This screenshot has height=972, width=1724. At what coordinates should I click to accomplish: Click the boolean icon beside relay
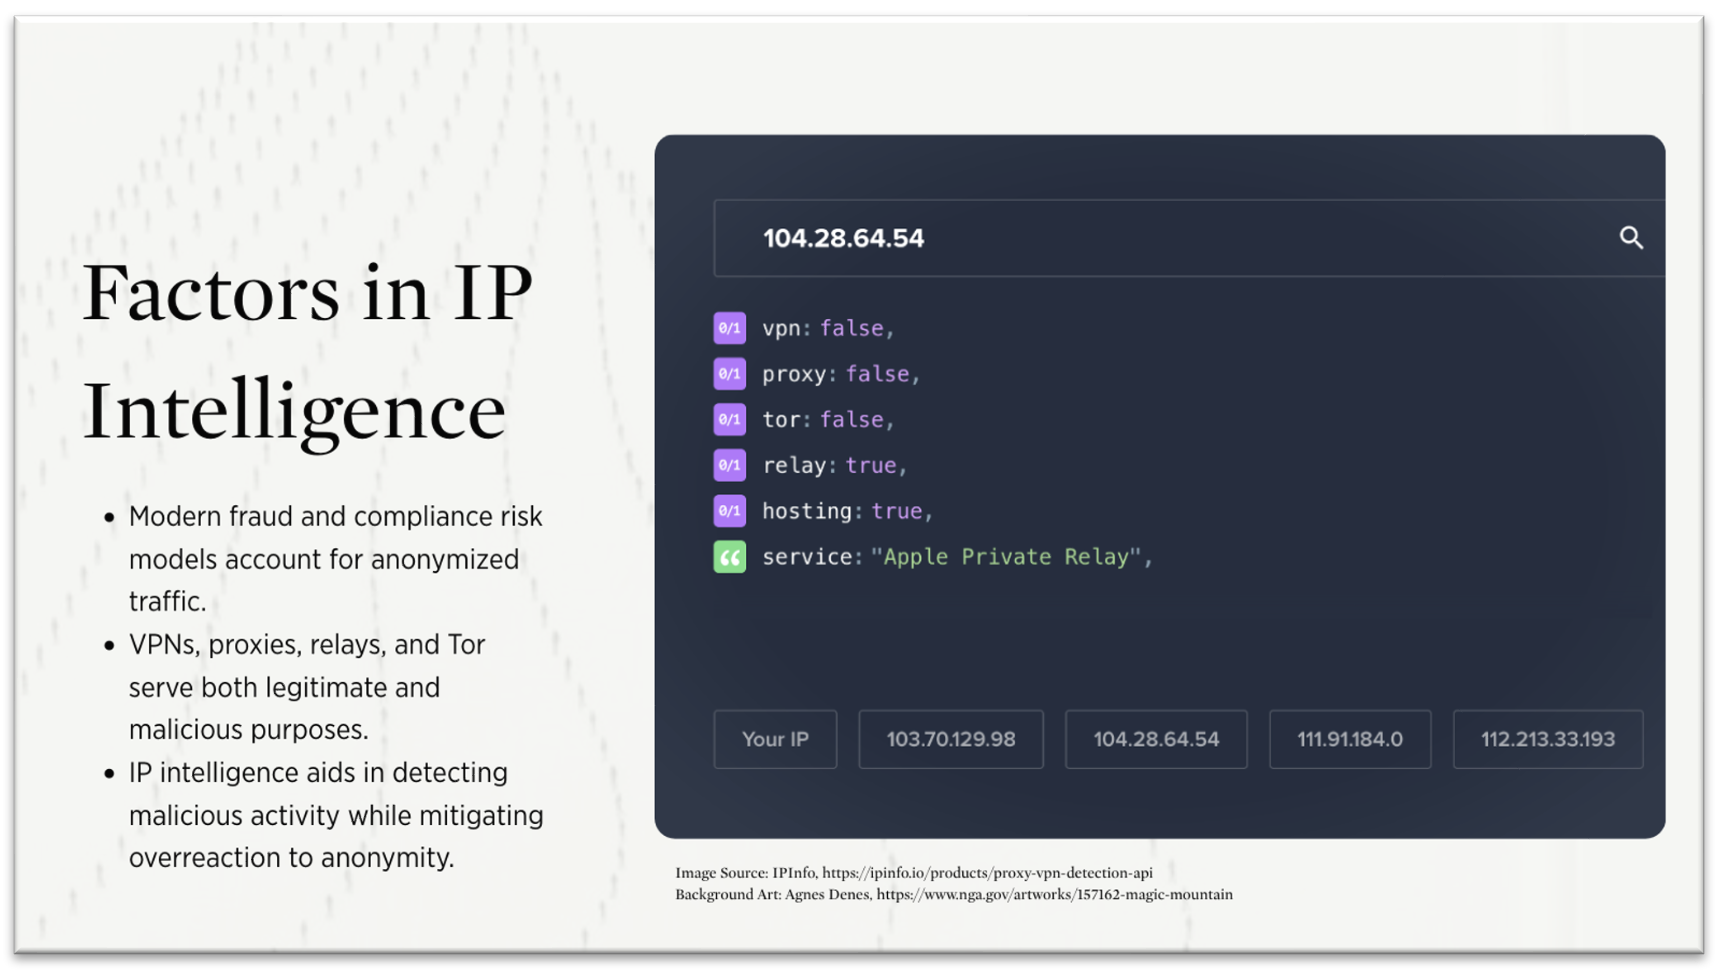coord(729,466)
